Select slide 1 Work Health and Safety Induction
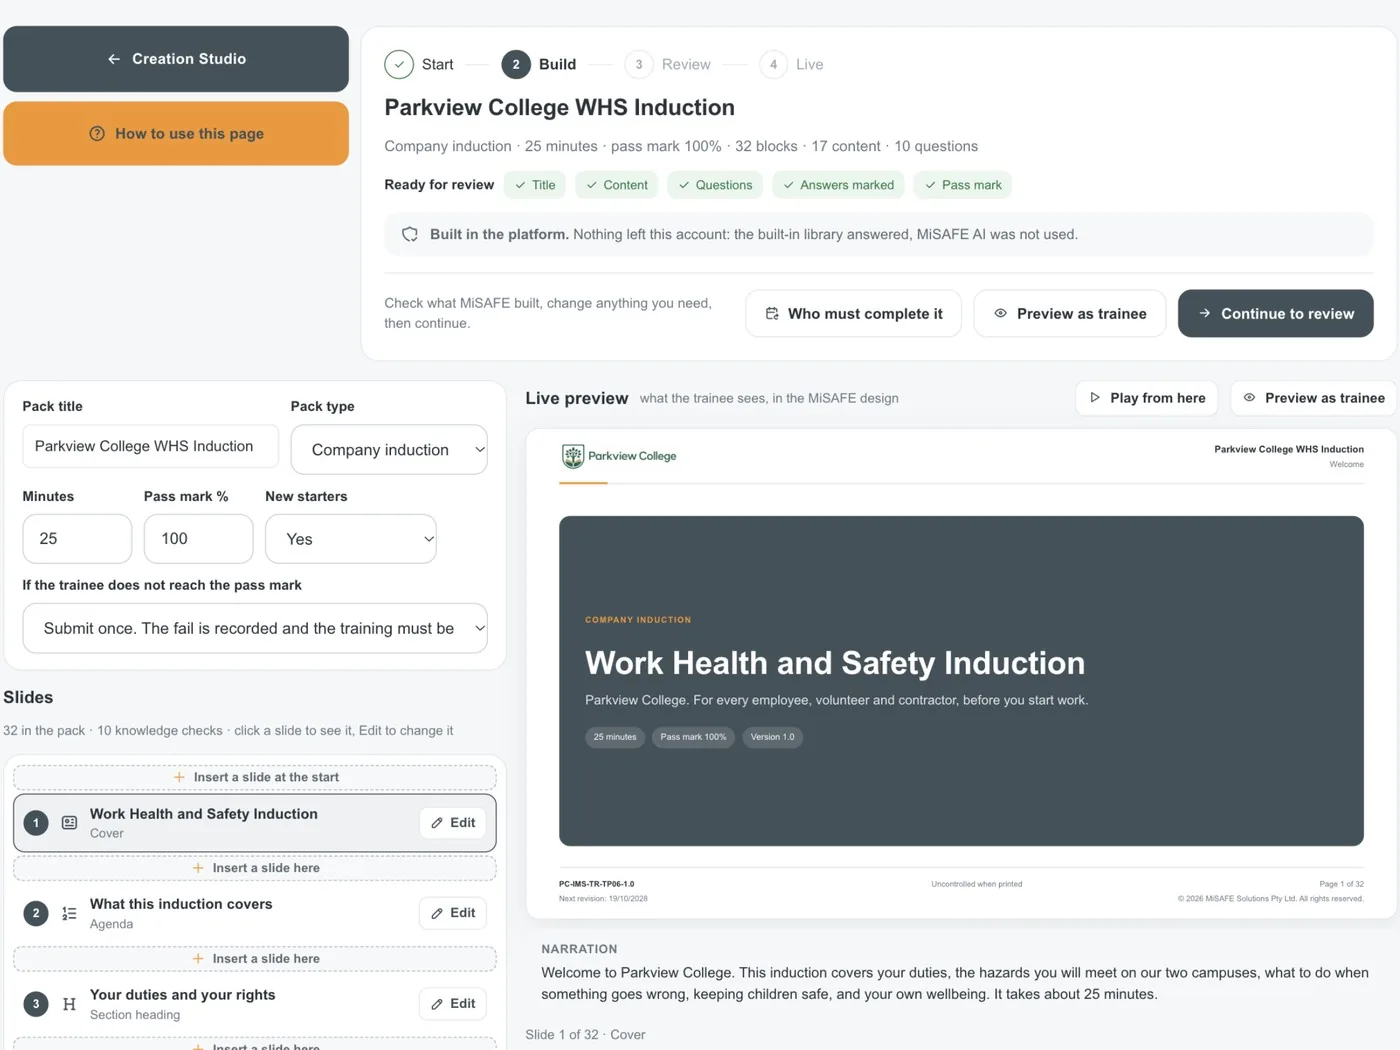This screenshot has height=1050, width=1400. click(x=255, y=823)
